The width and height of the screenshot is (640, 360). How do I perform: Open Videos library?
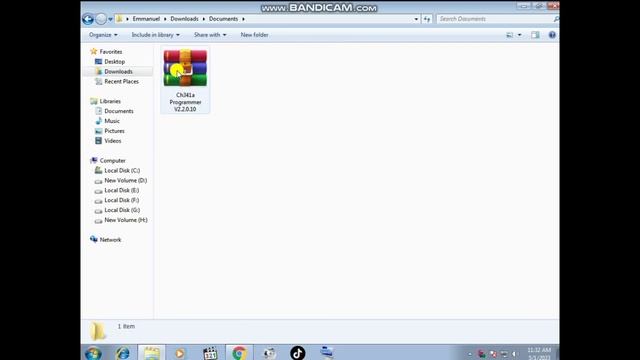click(113, 141)
